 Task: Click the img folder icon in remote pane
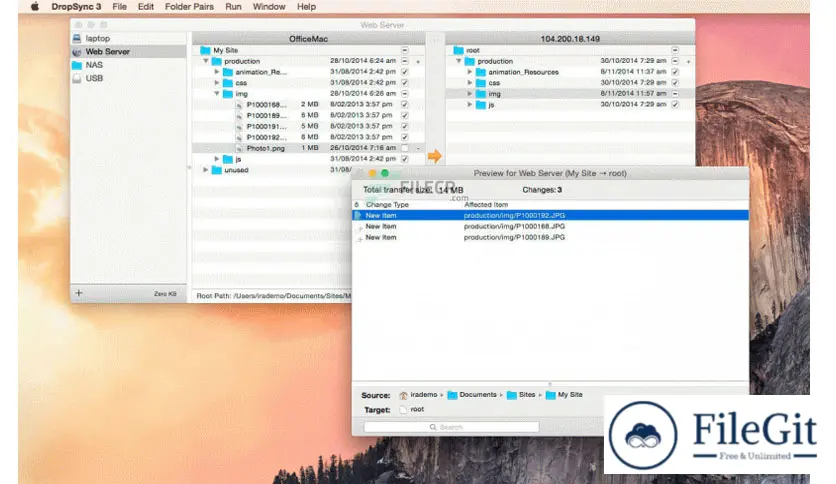click(x=481, y=94)
